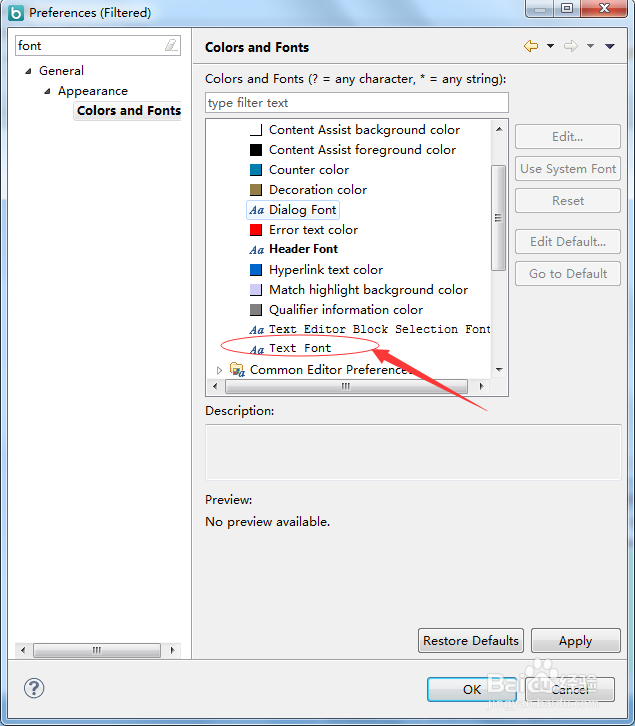Screen dimensions: 635x726
Task: Open the back history dropdown arrow
Action: 550,46
